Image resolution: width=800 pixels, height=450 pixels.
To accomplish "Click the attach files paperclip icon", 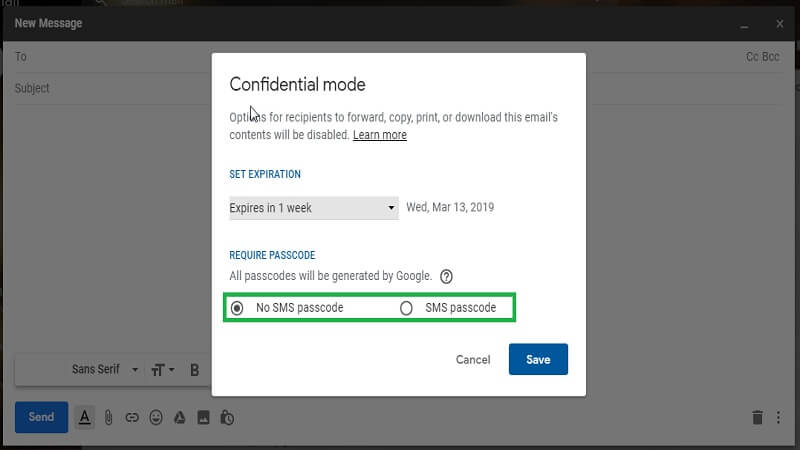I will 108,417.
